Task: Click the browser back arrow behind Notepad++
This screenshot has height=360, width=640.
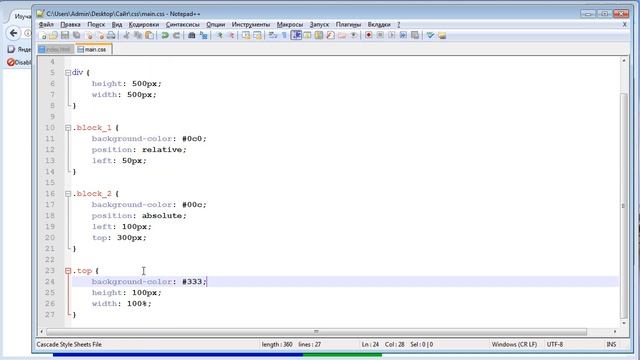Action: [x=13, y=33]
